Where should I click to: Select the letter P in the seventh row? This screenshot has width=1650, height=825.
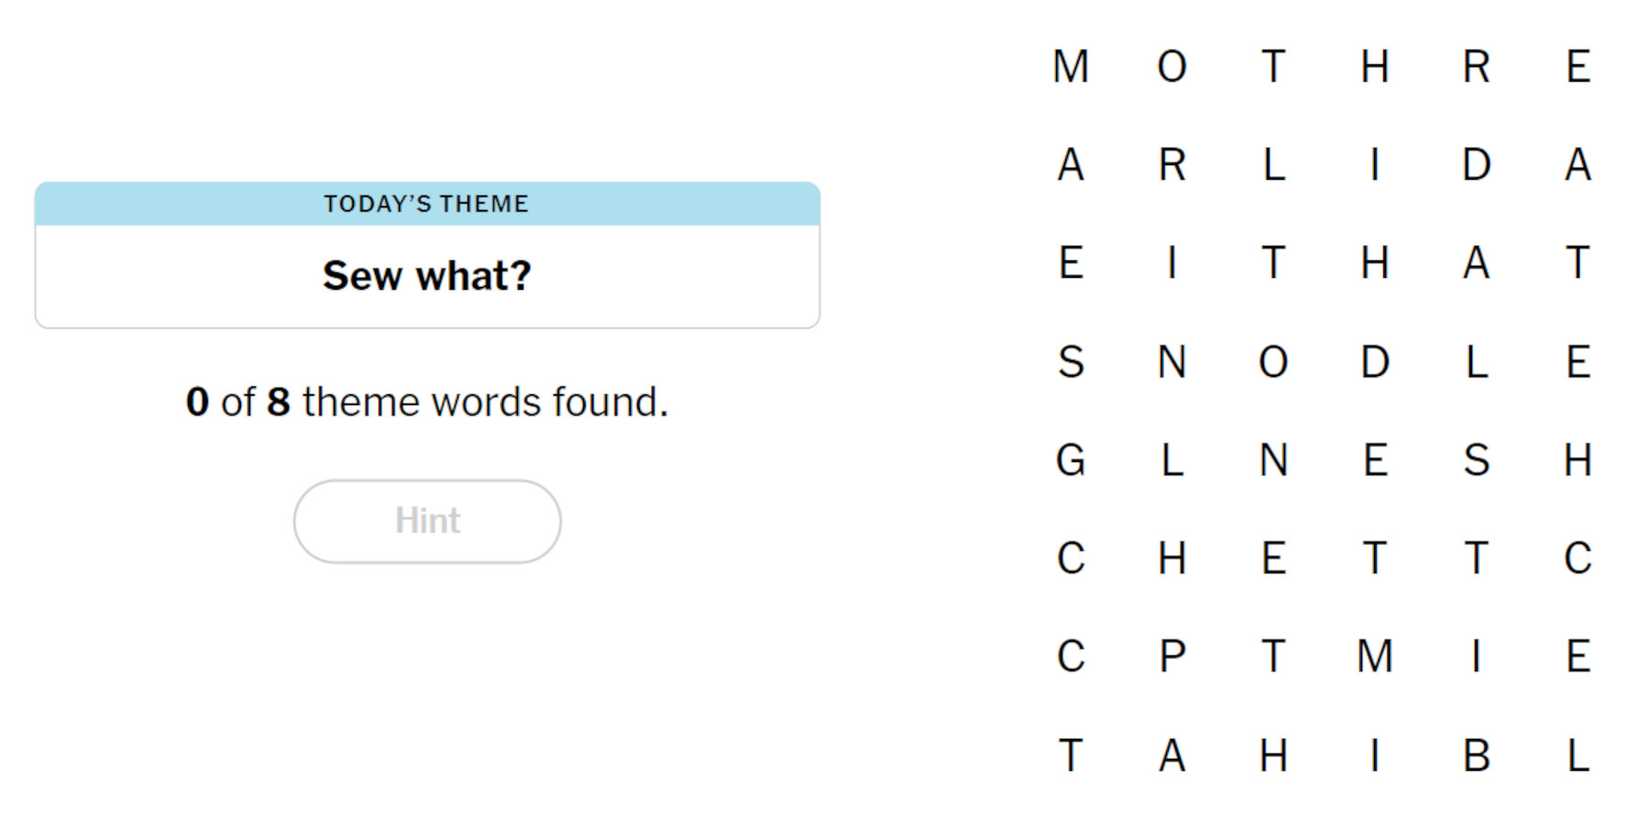[x=1172, y=658]
